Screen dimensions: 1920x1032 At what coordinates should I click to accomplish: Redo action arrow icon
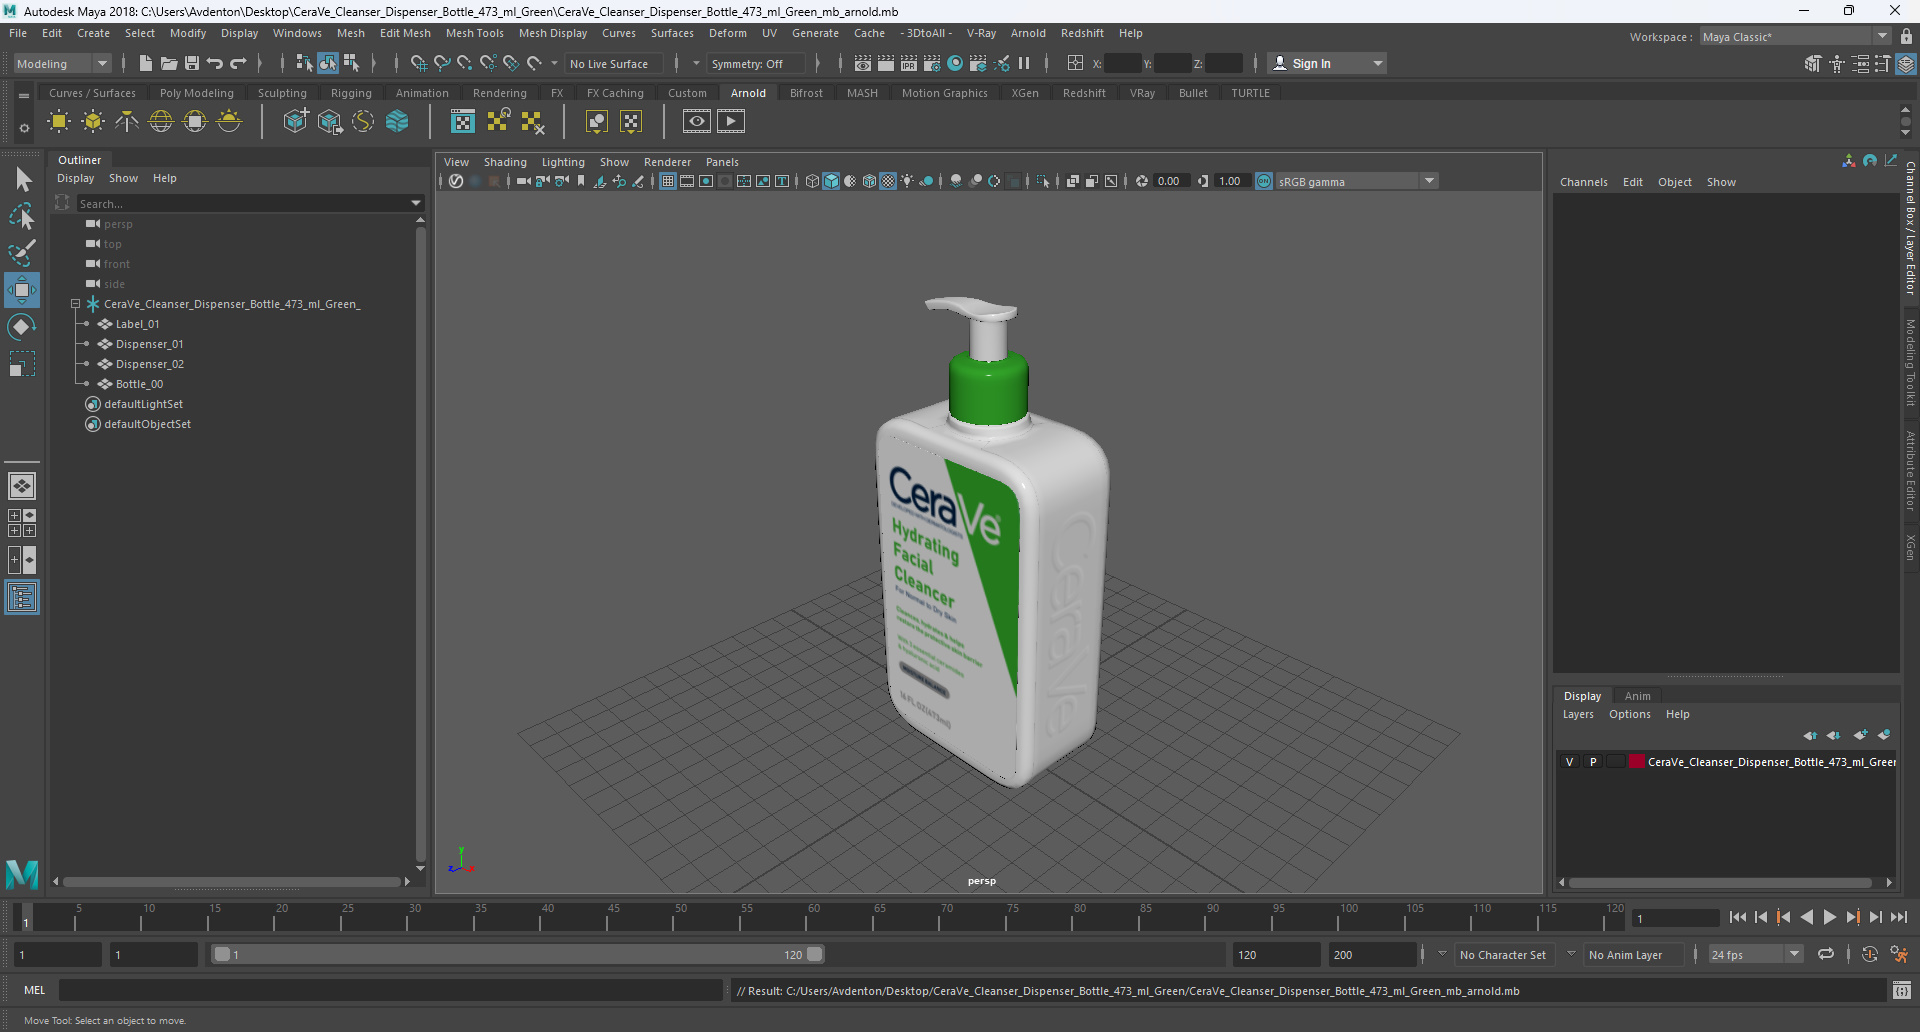pyautogui.click(x=238, y=63)
